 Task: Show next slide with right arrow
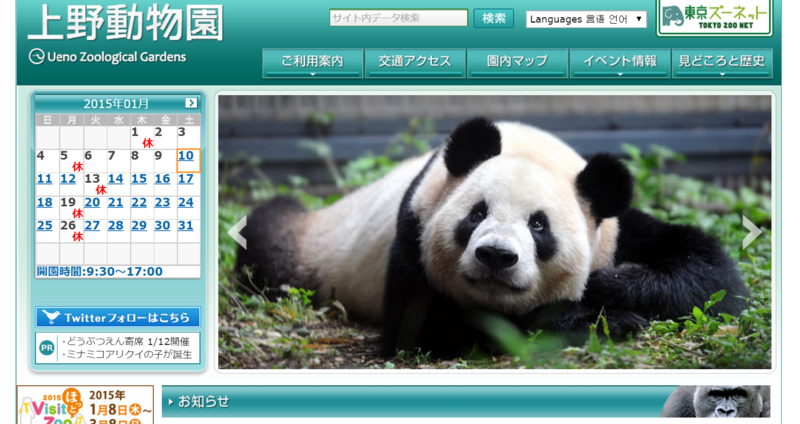click(752, 232)
